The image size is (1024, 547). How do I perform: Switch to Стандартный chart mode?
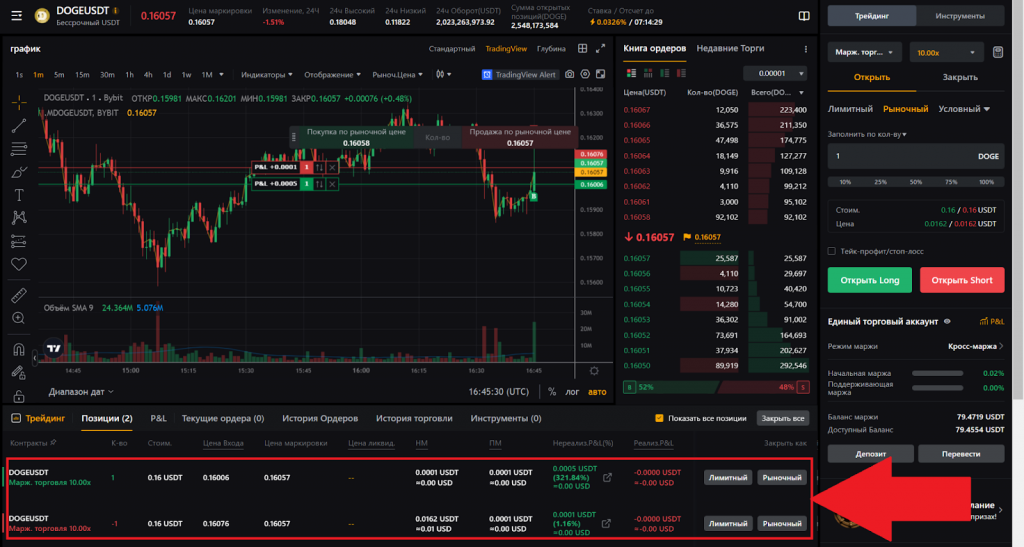(452, 49)
